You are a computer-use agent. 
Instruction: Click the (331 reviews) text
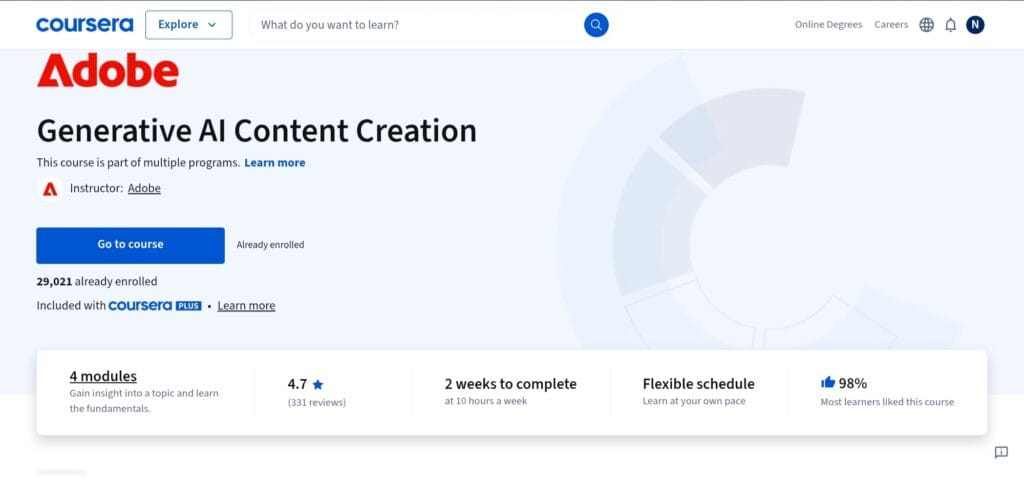pyautogui.click(x=317, y=402)
